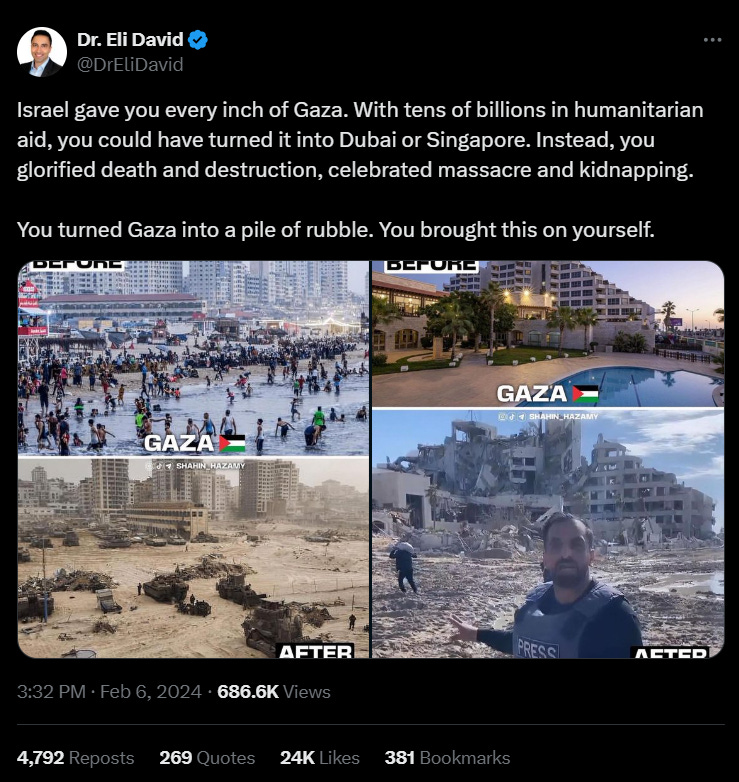Click the tweet's first paragraph text
The width and height of the screenshot is (739, 782).
(360, 140)
